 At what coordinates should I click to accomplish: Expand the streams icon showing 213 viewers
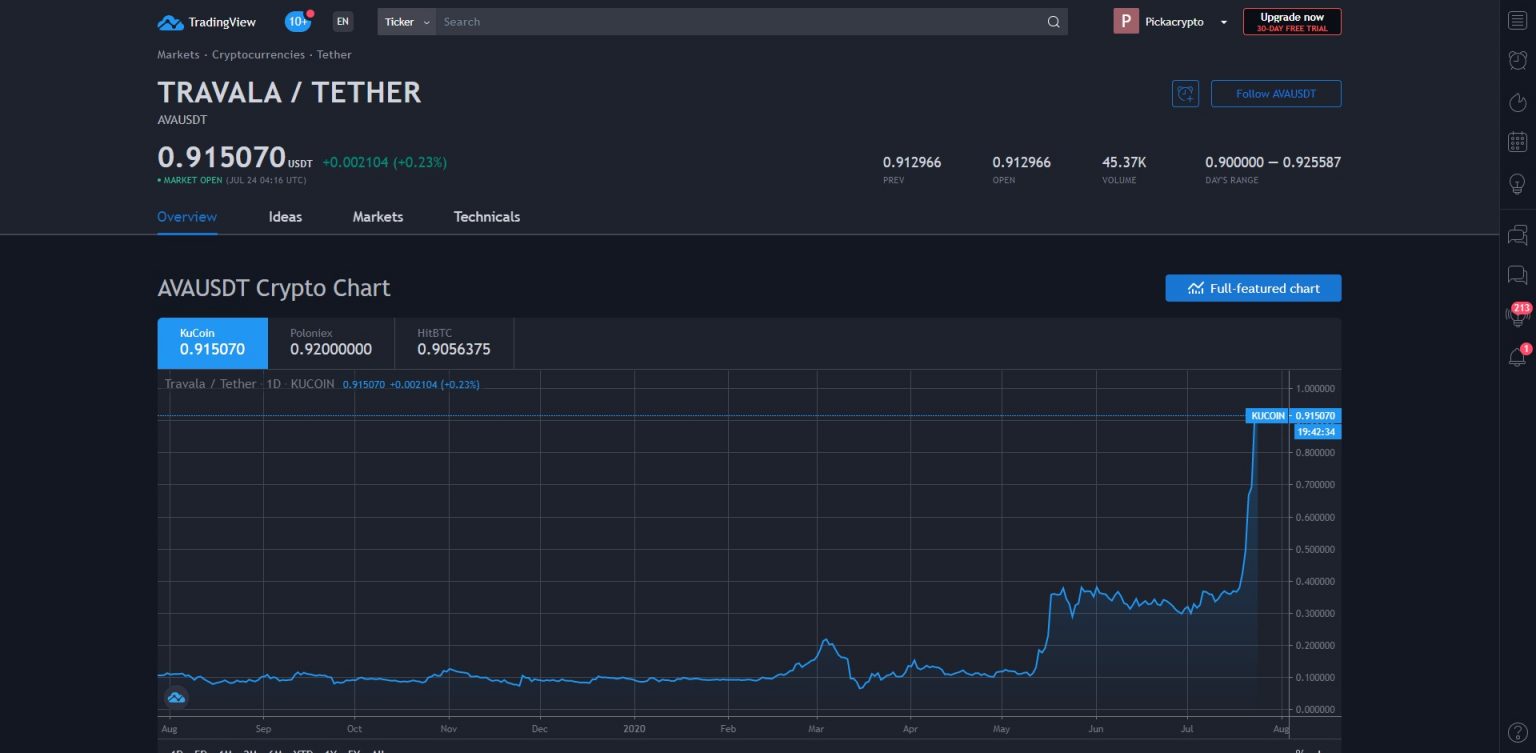pyautogui.click(x=1517, y=313)
